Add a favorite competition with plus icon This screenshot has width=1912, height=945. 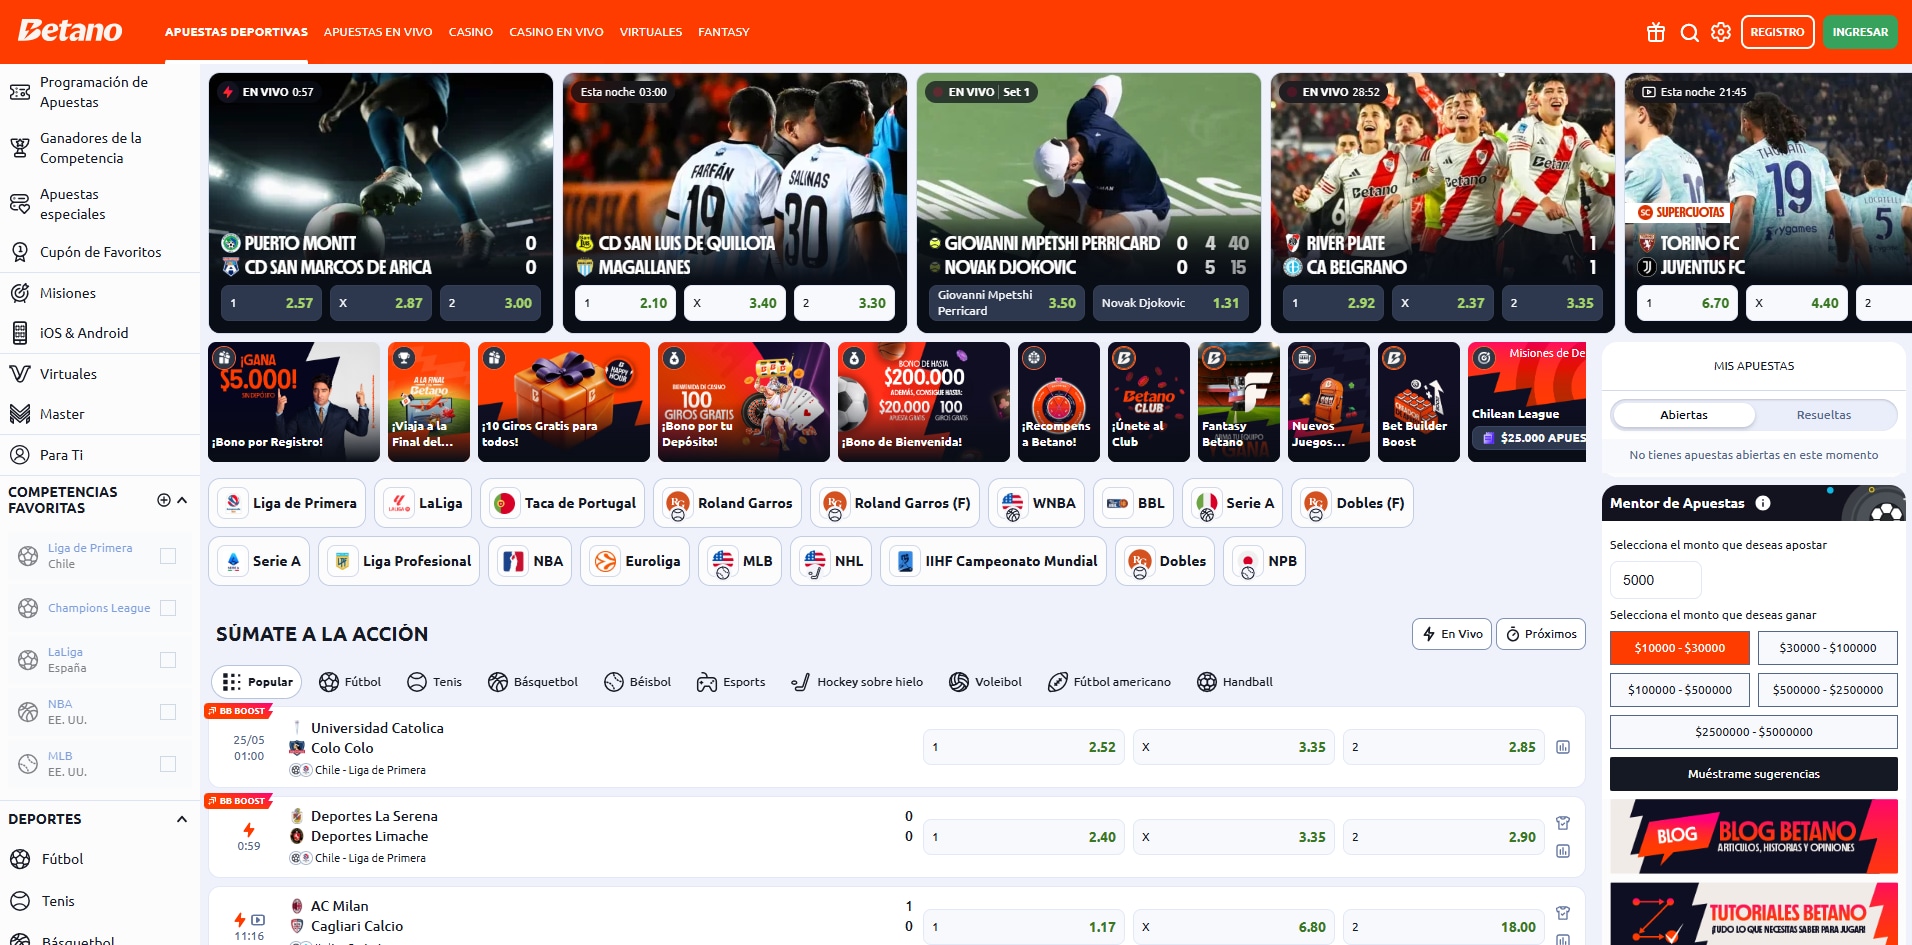164,500
